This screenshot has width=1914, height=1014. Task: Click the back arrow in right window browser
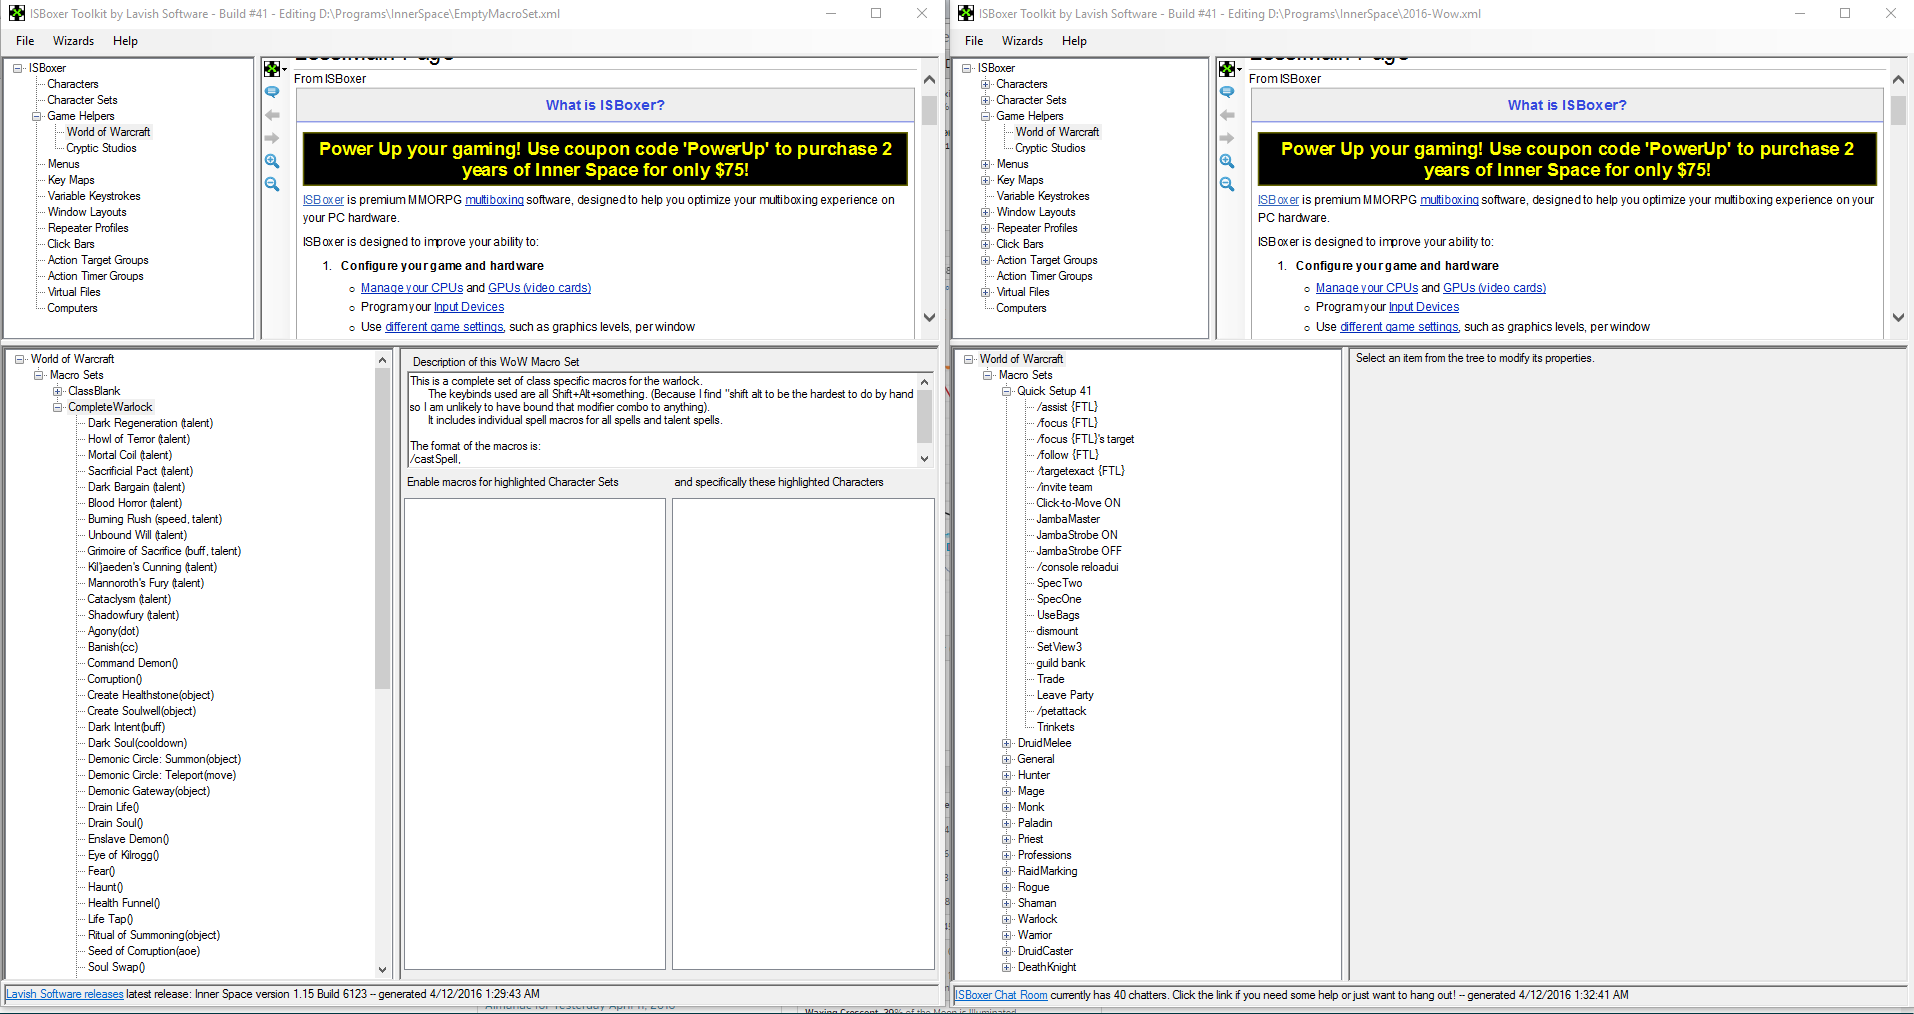coord(1227,115)
